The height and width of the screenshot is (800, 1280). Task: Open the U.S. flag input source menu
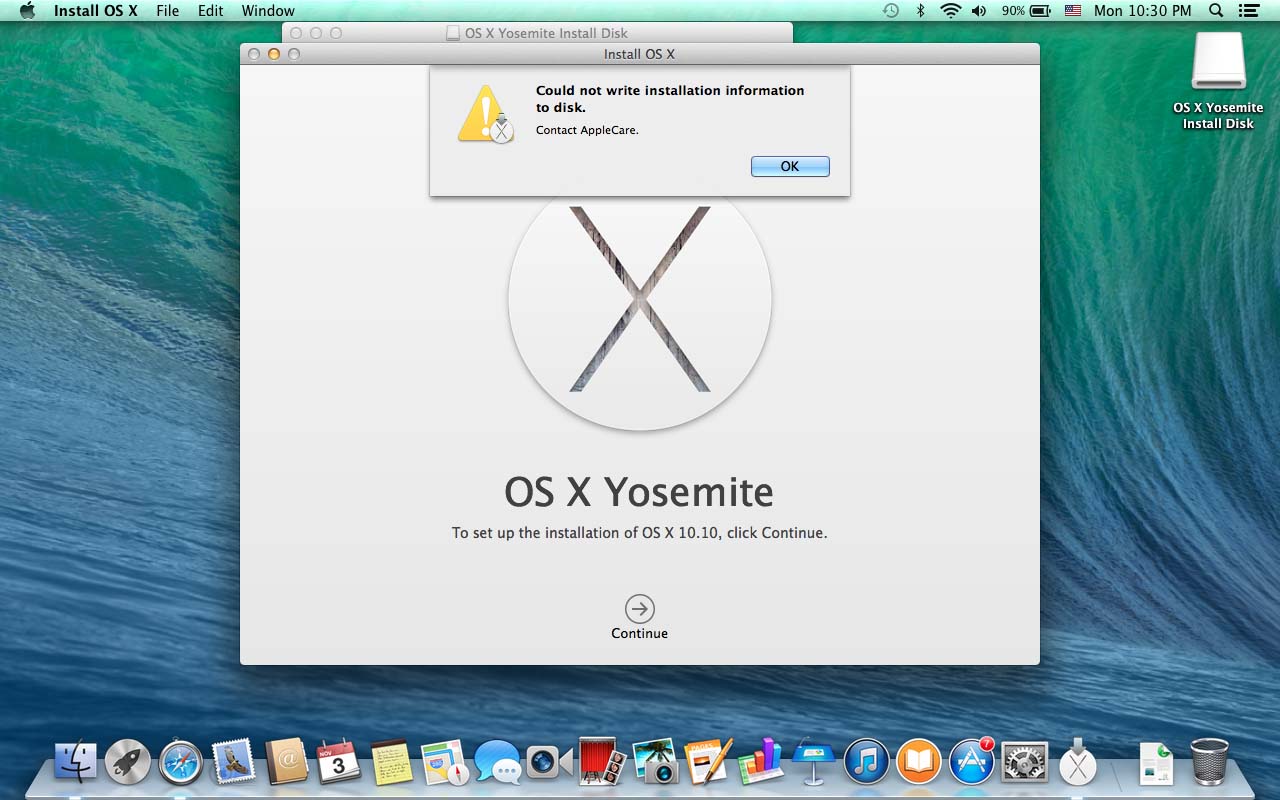pos(1073,11)
